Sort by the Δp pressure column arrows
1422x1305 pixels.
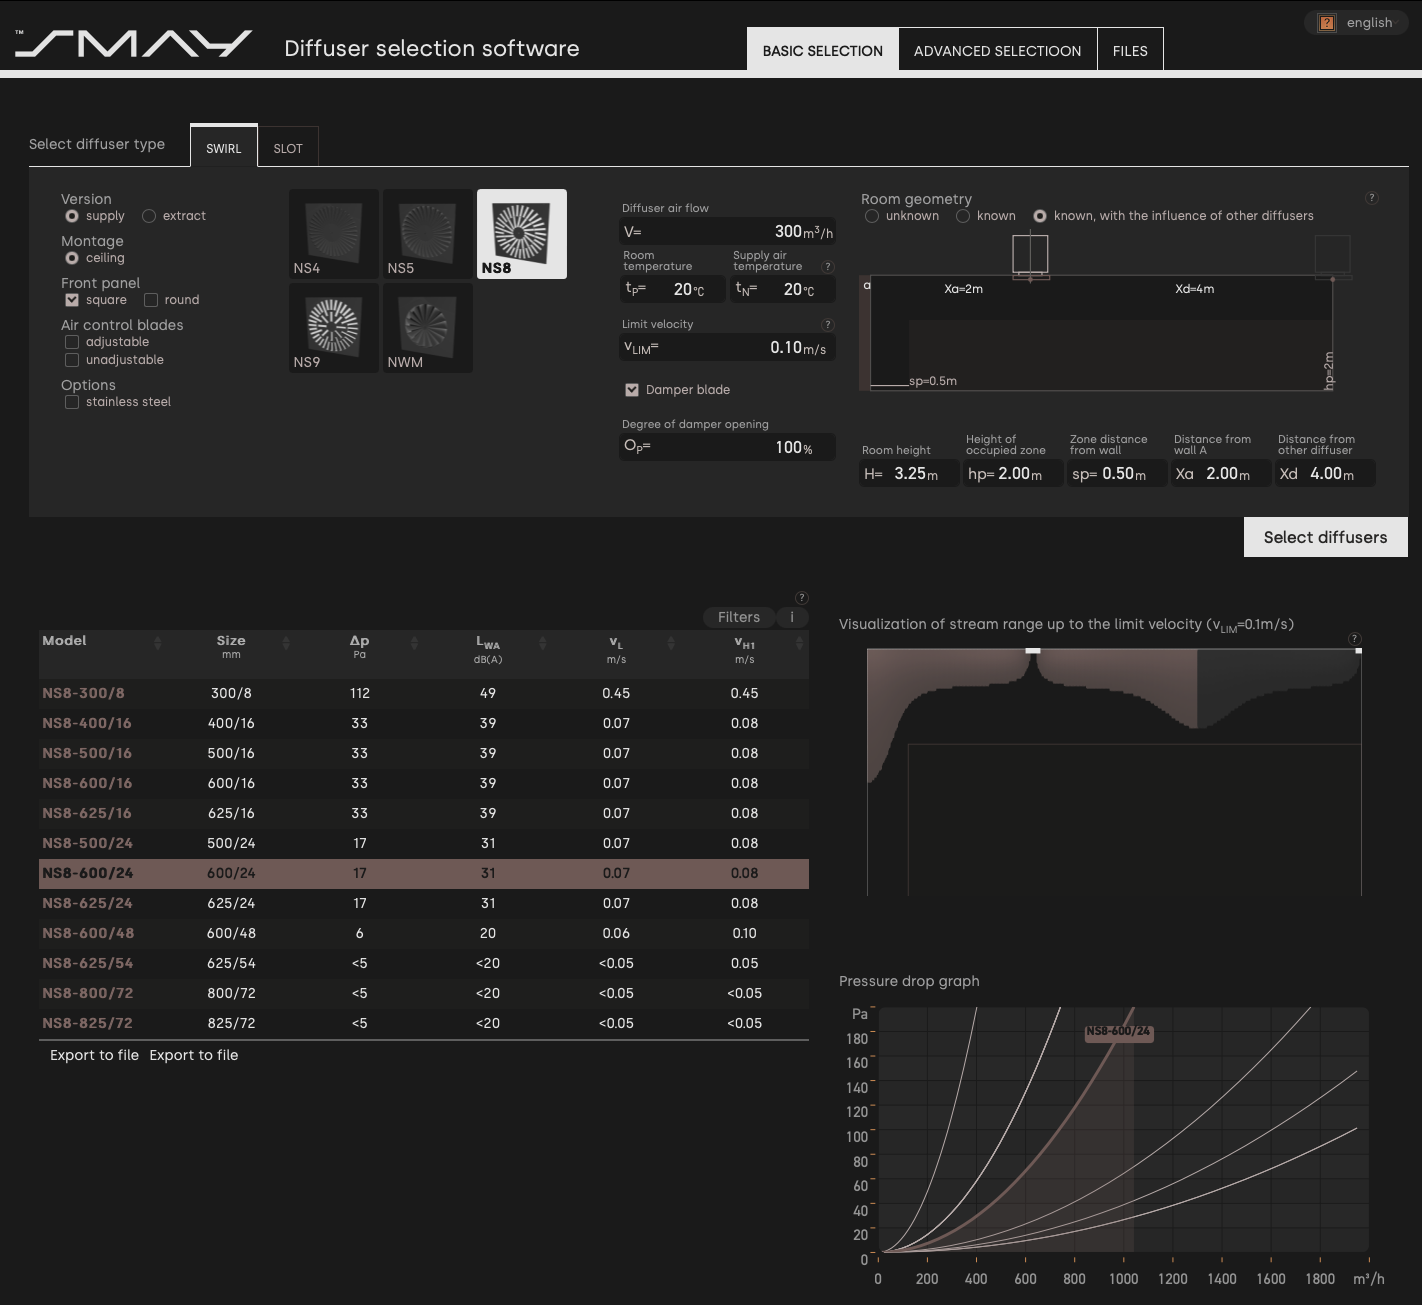(414, 643)
